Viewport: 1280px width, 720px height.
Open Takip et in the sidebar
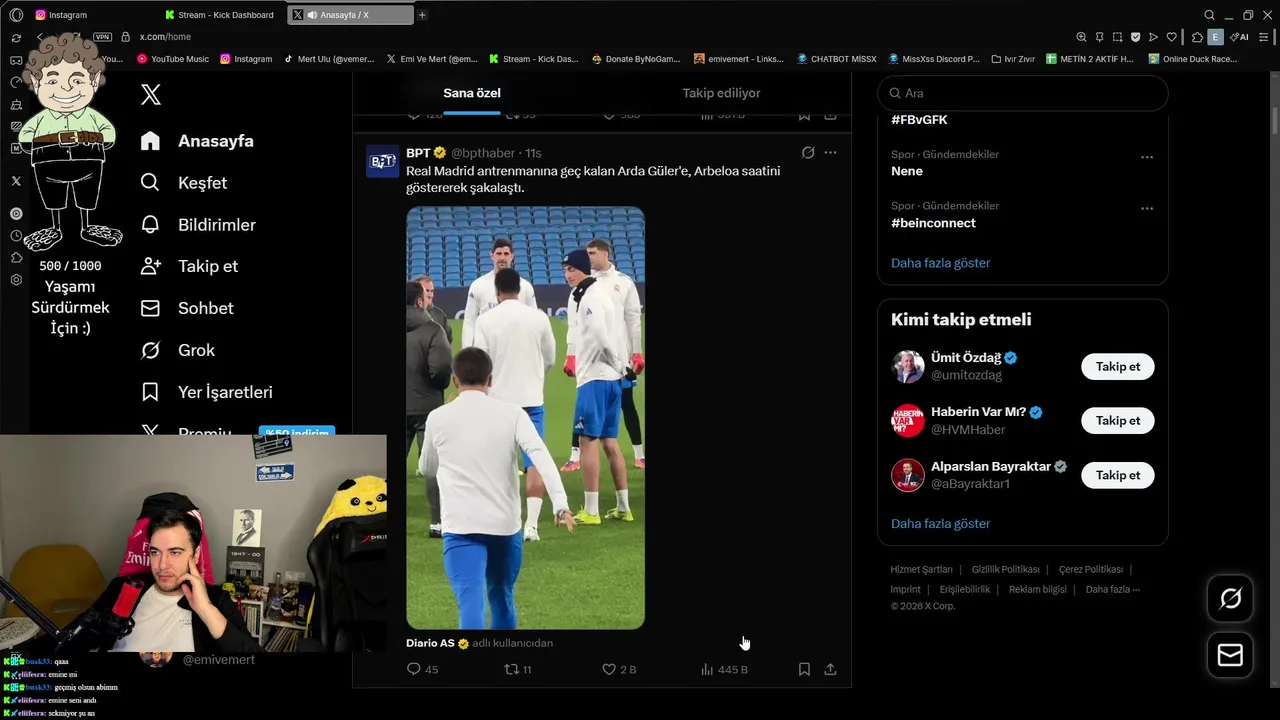pos(189,266)
